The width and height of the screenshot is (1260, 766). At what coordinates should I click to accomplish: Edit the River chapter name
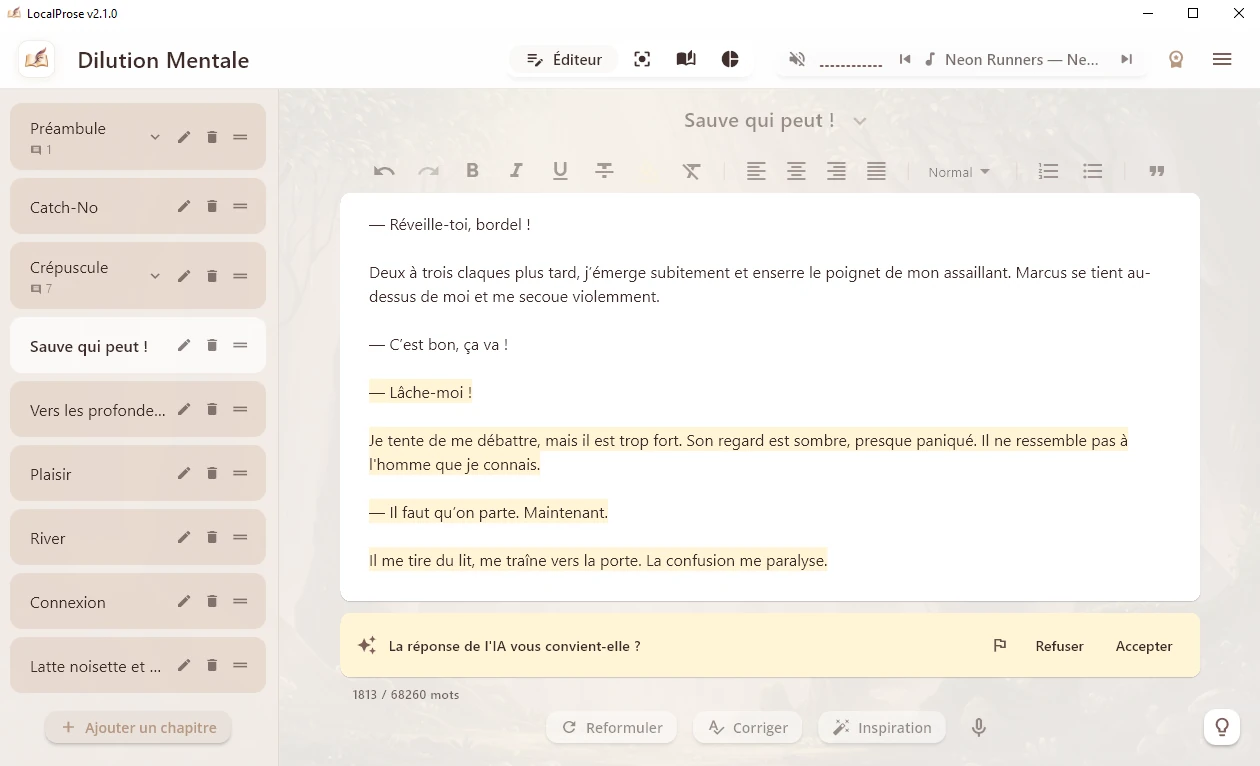184,538
